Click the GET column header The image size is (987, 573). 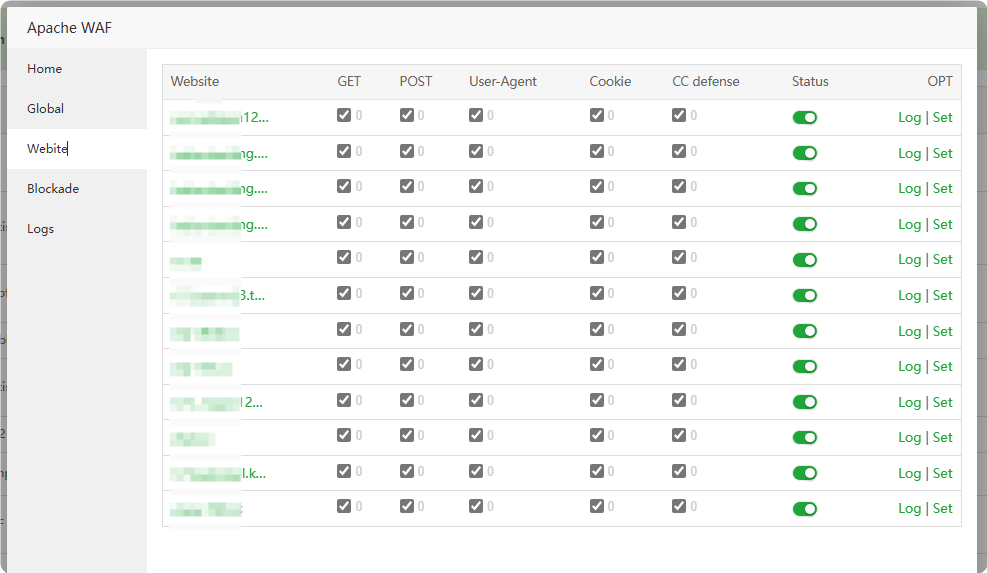349,81
